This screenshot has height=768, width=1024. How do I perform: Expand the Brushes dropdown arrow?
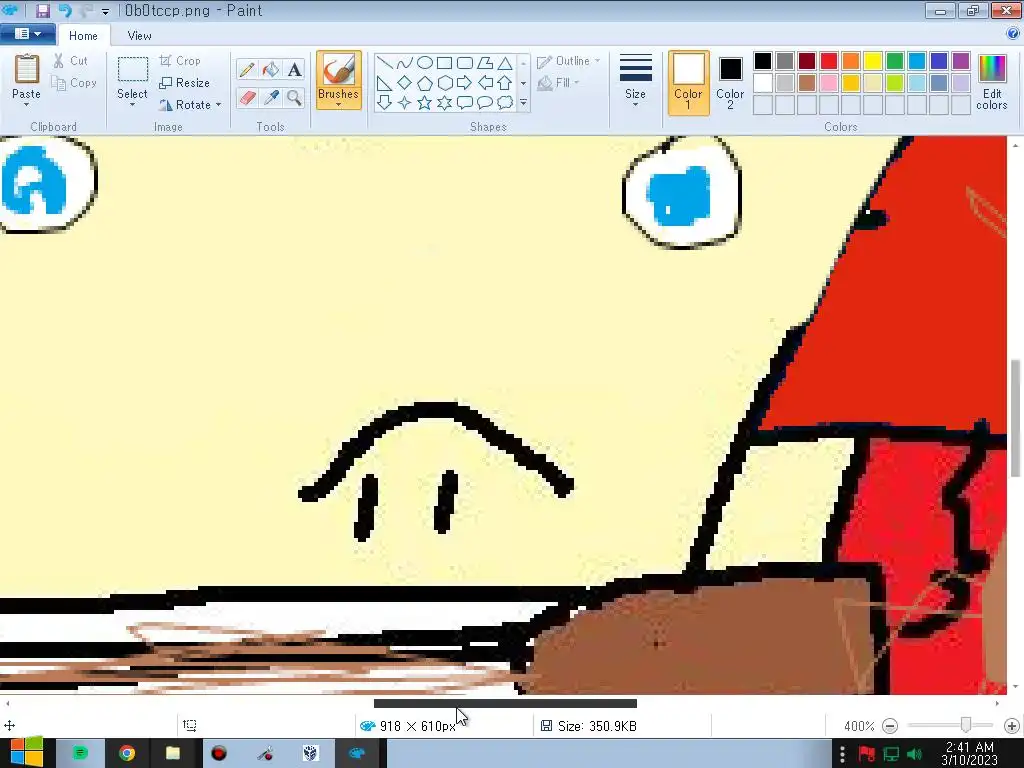(338, 104)
